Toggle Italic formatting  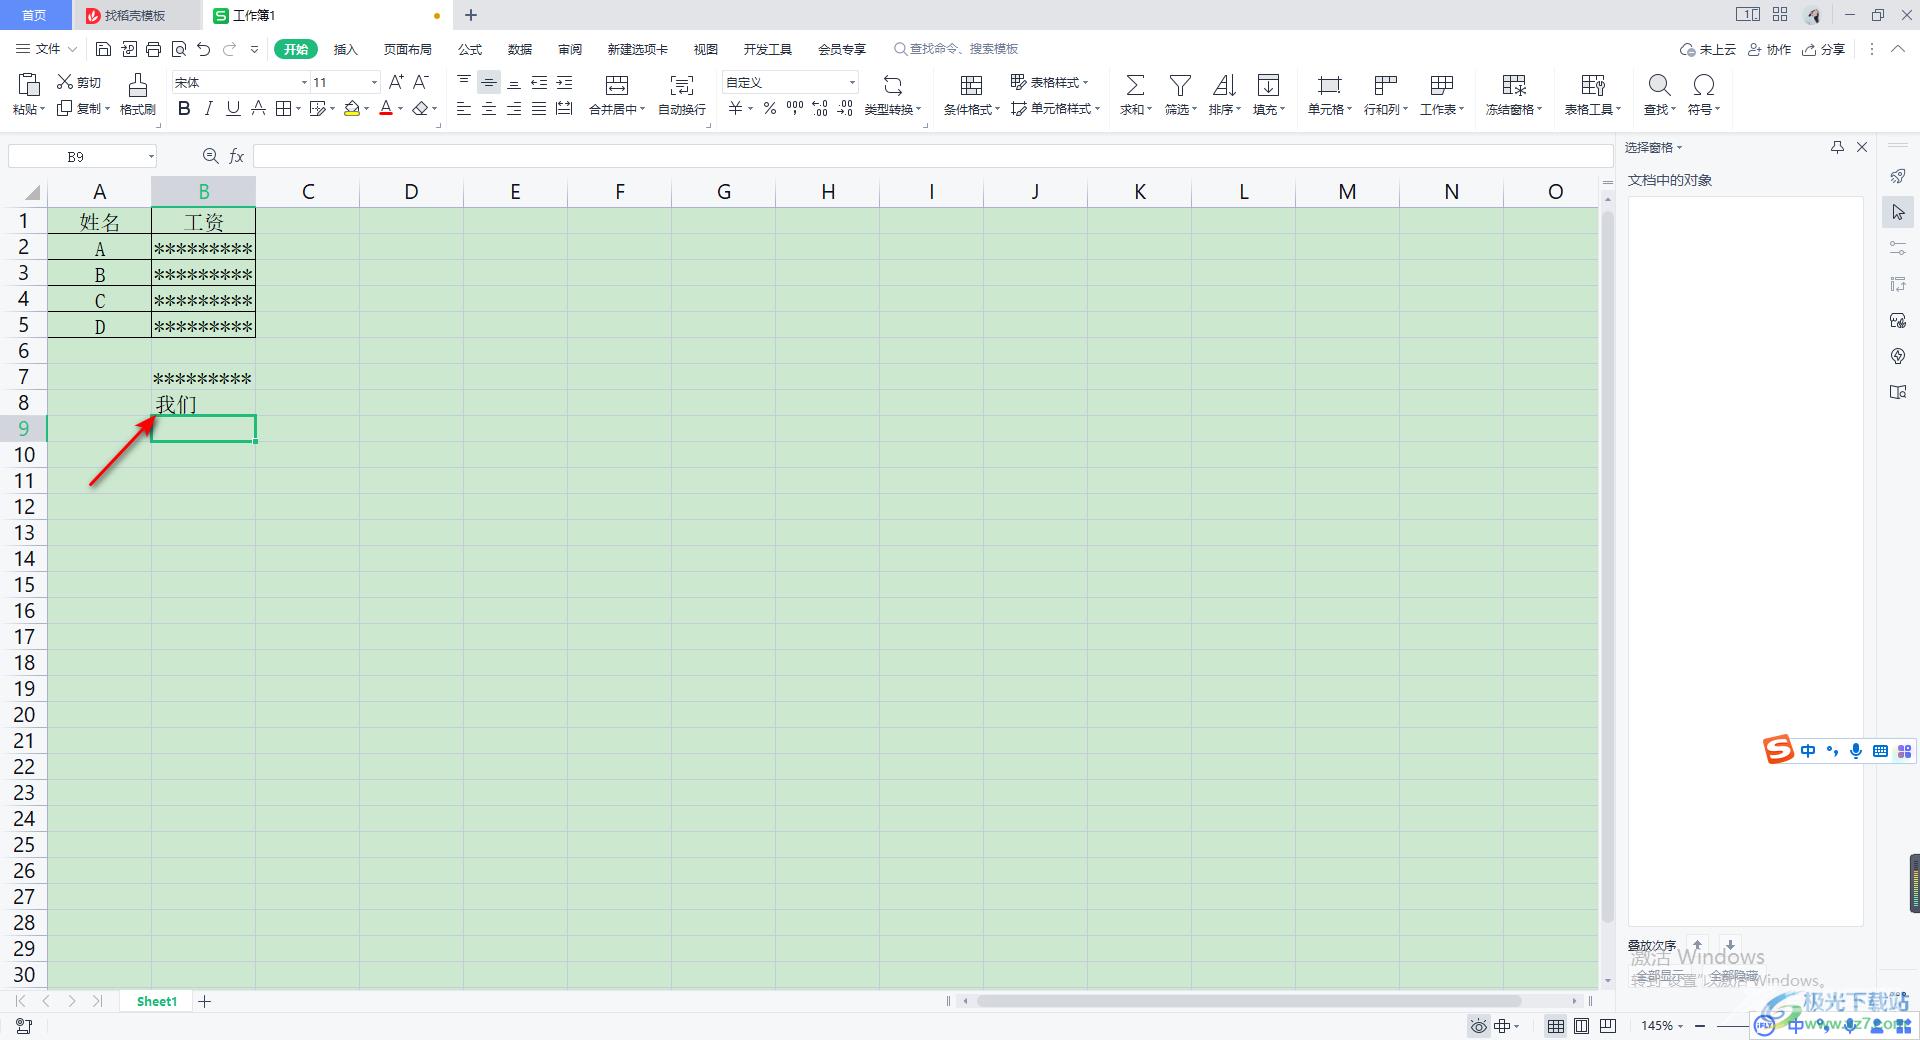coord(208,108)
